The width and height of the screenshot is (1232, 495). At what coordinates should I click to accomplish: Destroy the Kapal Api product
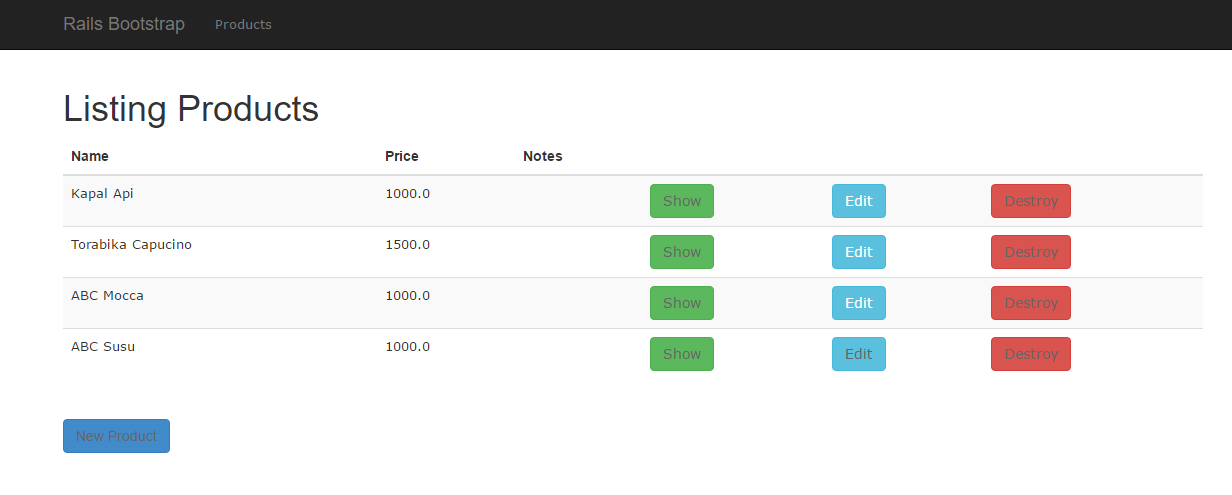point(1030,201)
